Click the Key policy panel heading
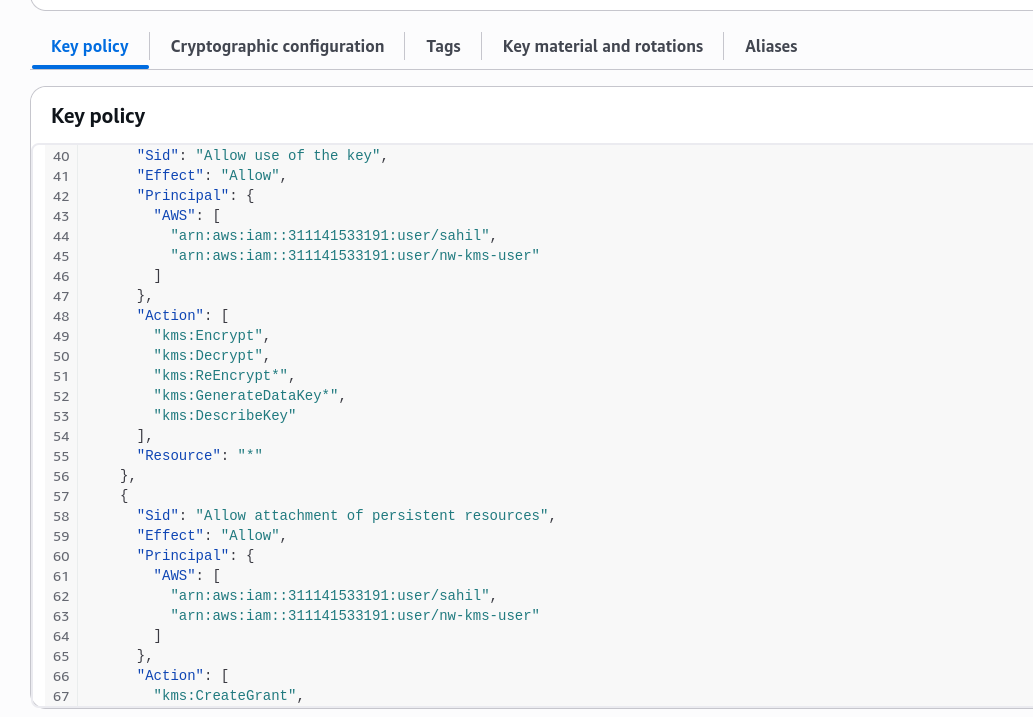 point(98,116)
